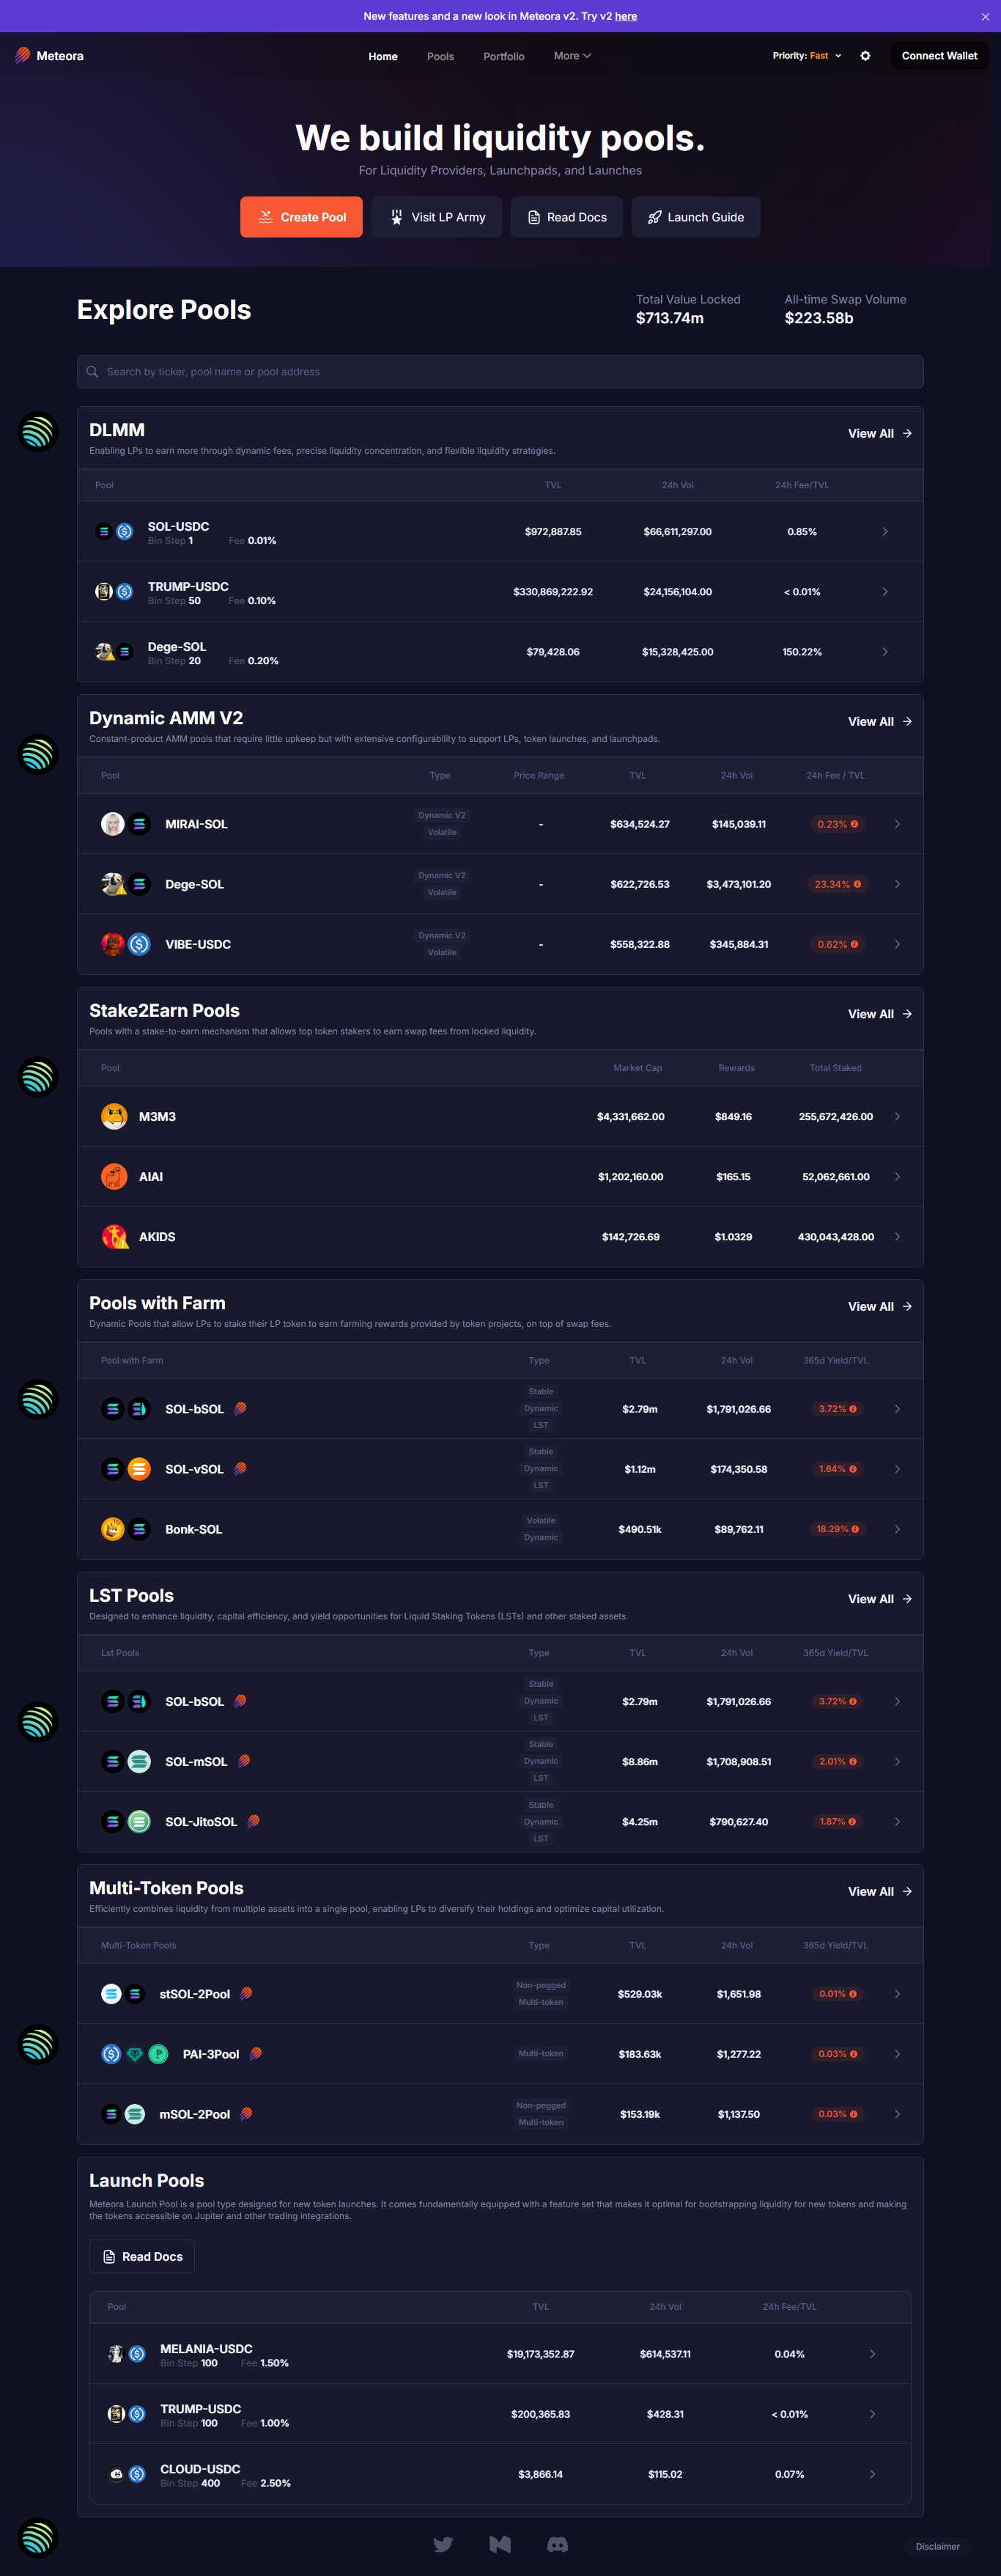Follow the 'here' link for v2

click(x=626, y=16)
